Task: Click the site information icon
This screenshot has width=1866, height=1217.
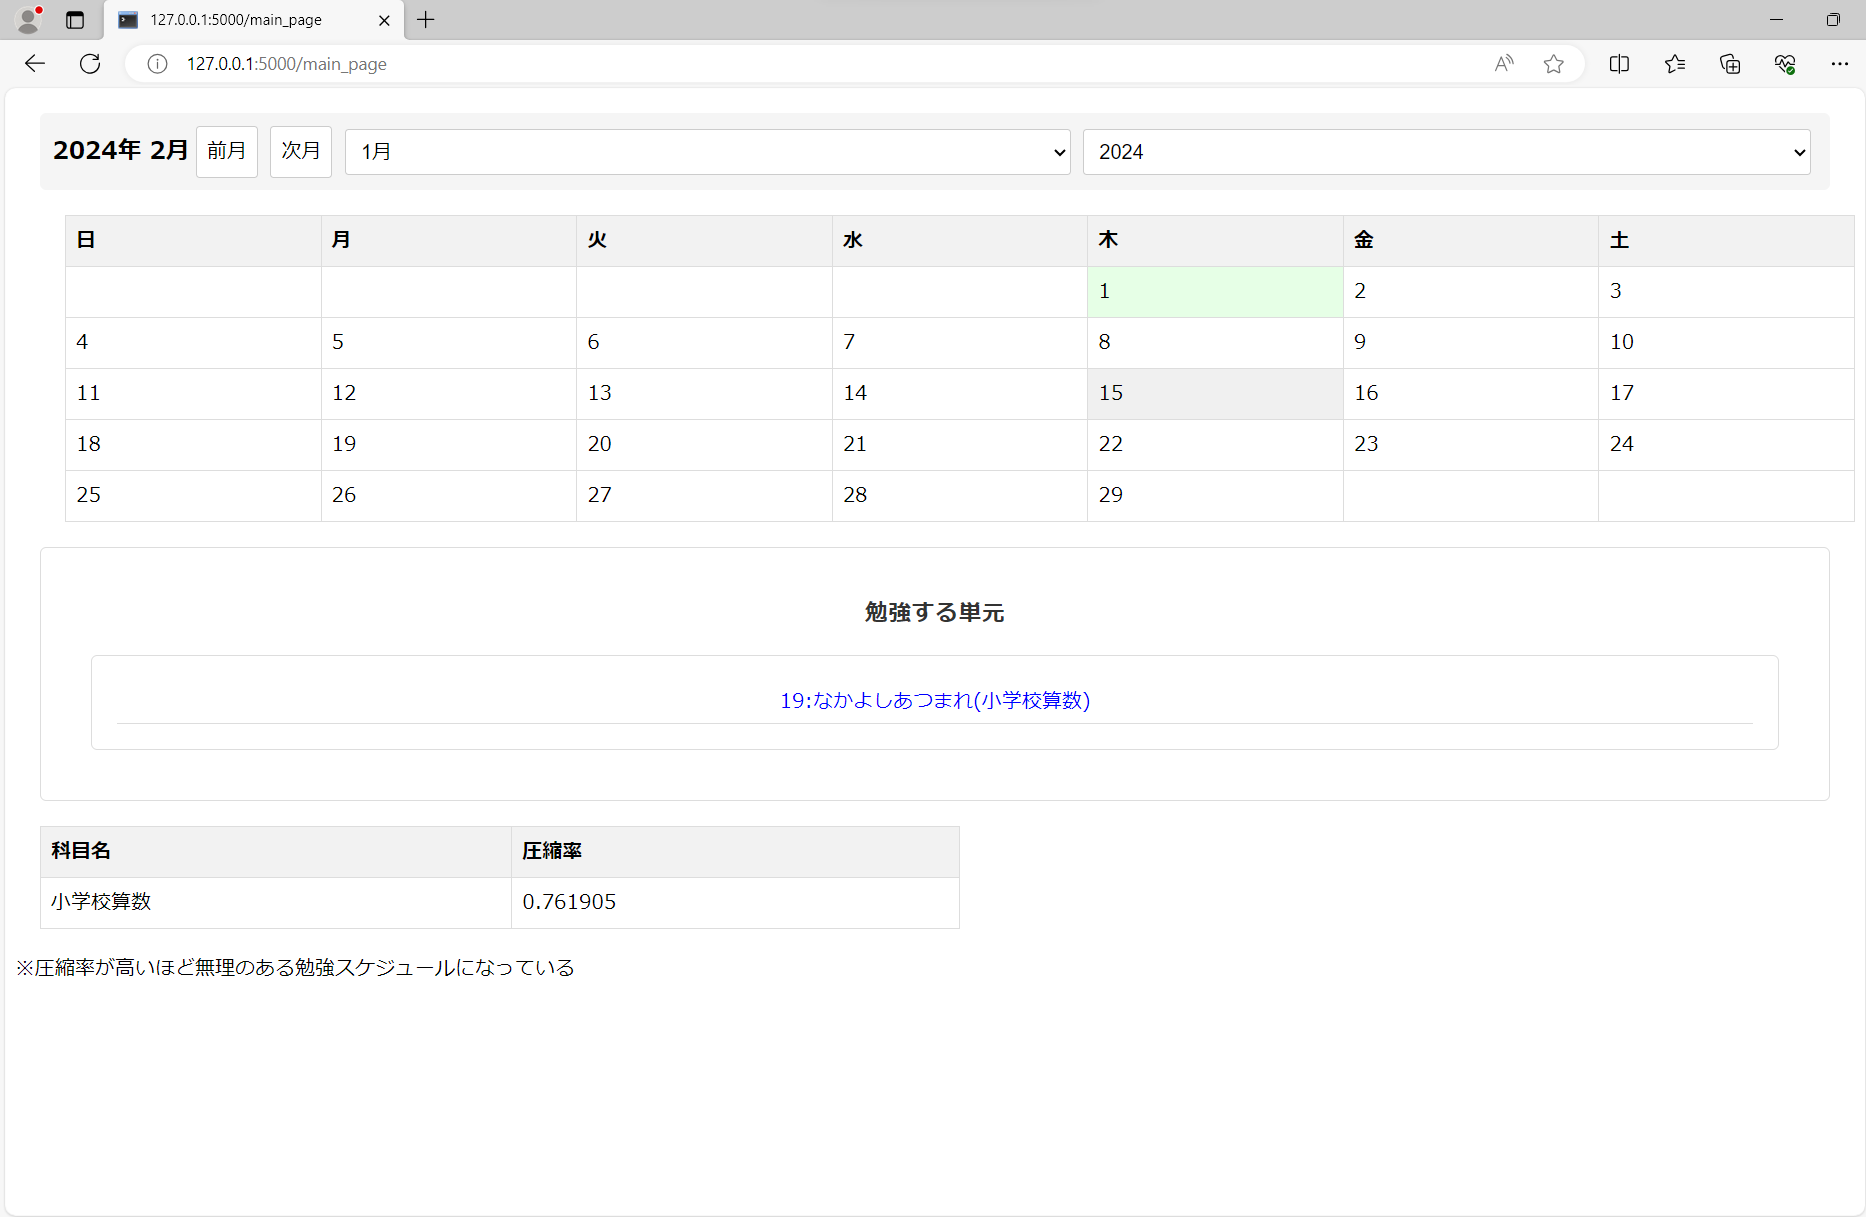Action: pyautogui.click(x=157, y=64)
